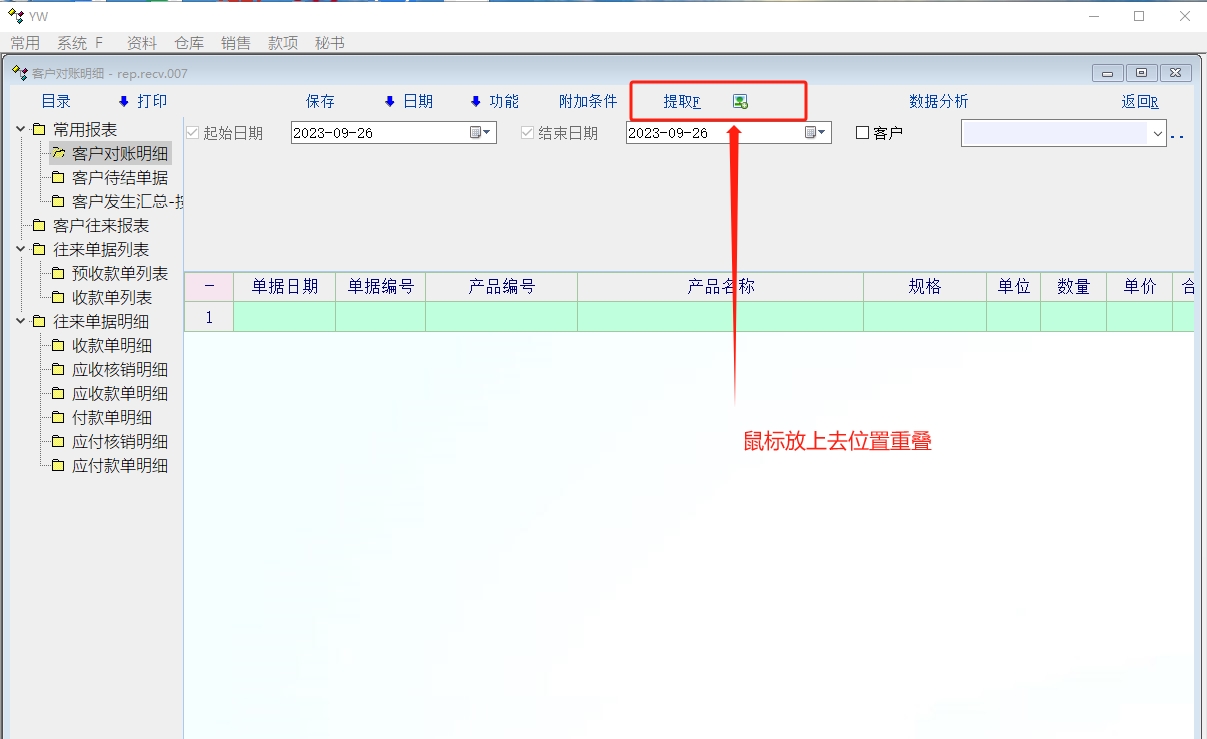Toggle the 结束日期 checkbox
Screen dimensions: 1207x739
(x=528, y=133)
